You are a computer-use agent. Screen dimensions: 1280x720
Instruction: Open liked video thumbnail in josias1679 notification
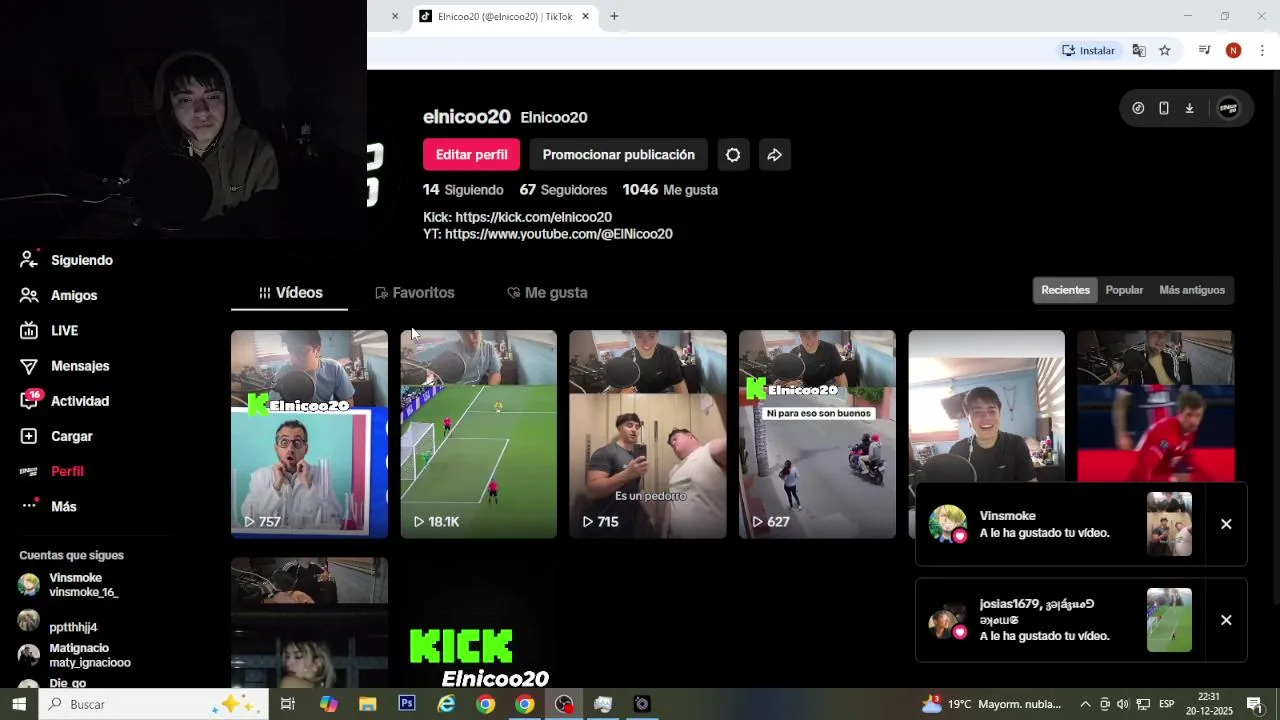[1169, 620]
